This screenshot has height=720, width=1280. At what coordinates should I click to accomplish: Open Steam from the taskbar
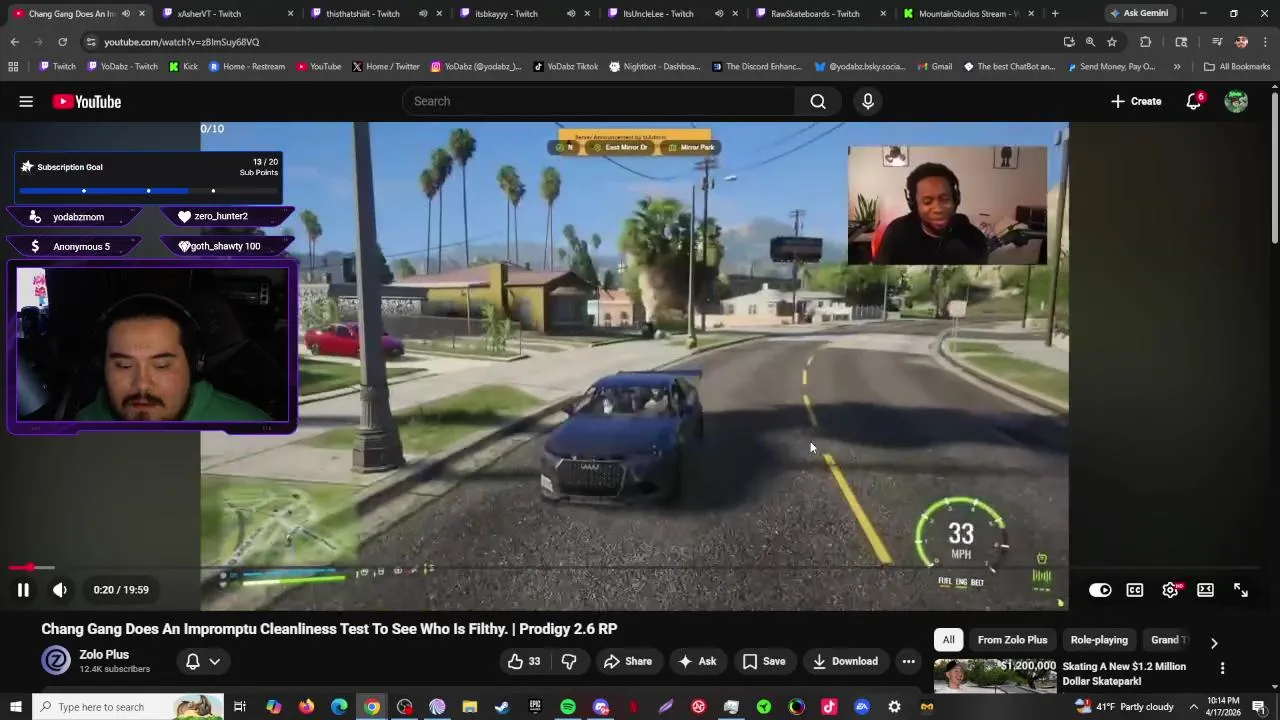coord(502,707)
